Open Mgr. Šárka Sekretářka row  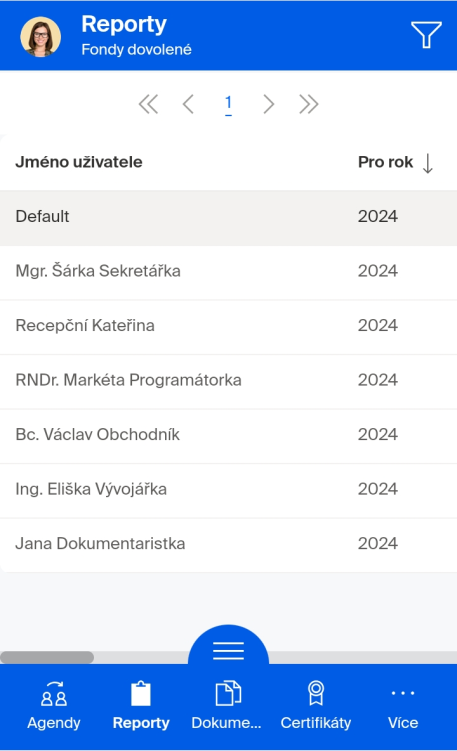[x=228, y=273]
